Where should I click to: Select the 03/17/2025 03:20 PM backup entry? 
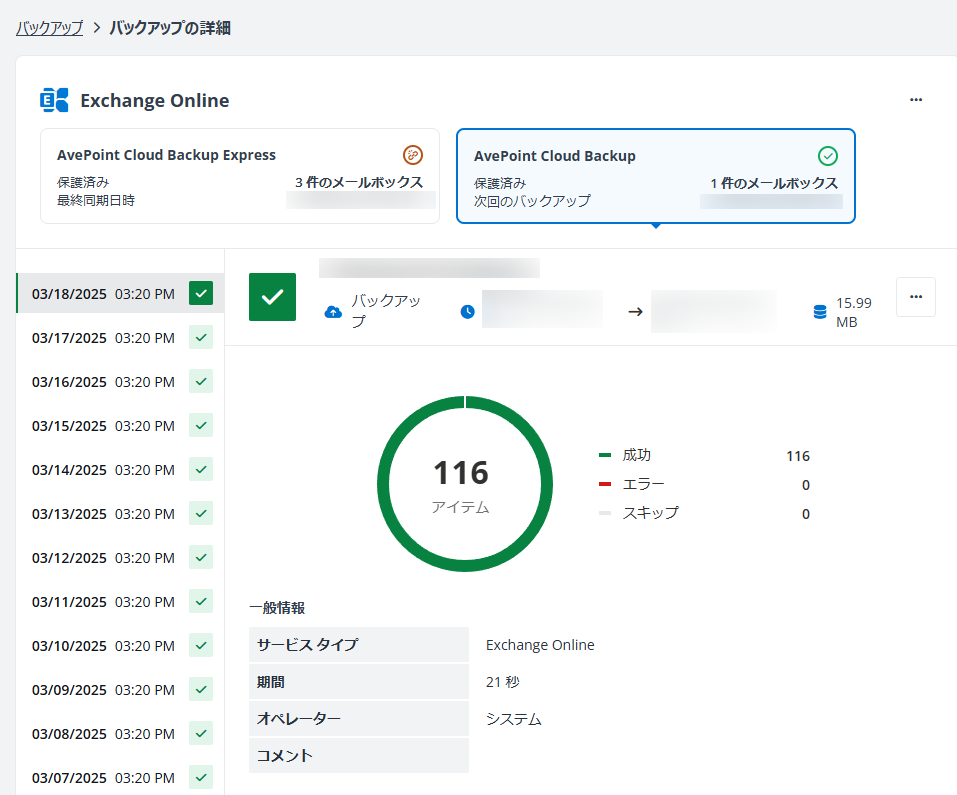click(x=120, y=337)
